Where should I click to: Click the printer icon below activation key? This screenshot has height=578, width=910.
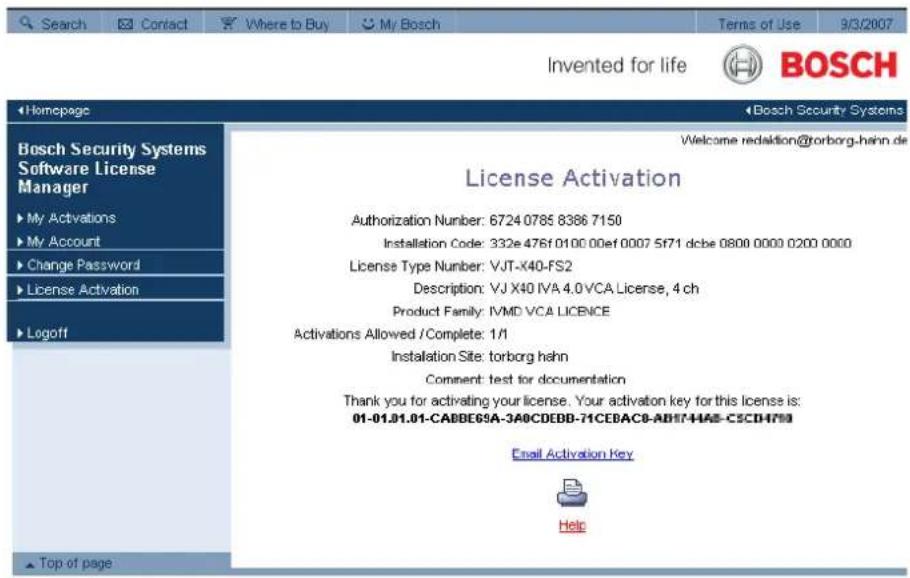(x=572, y=493)
